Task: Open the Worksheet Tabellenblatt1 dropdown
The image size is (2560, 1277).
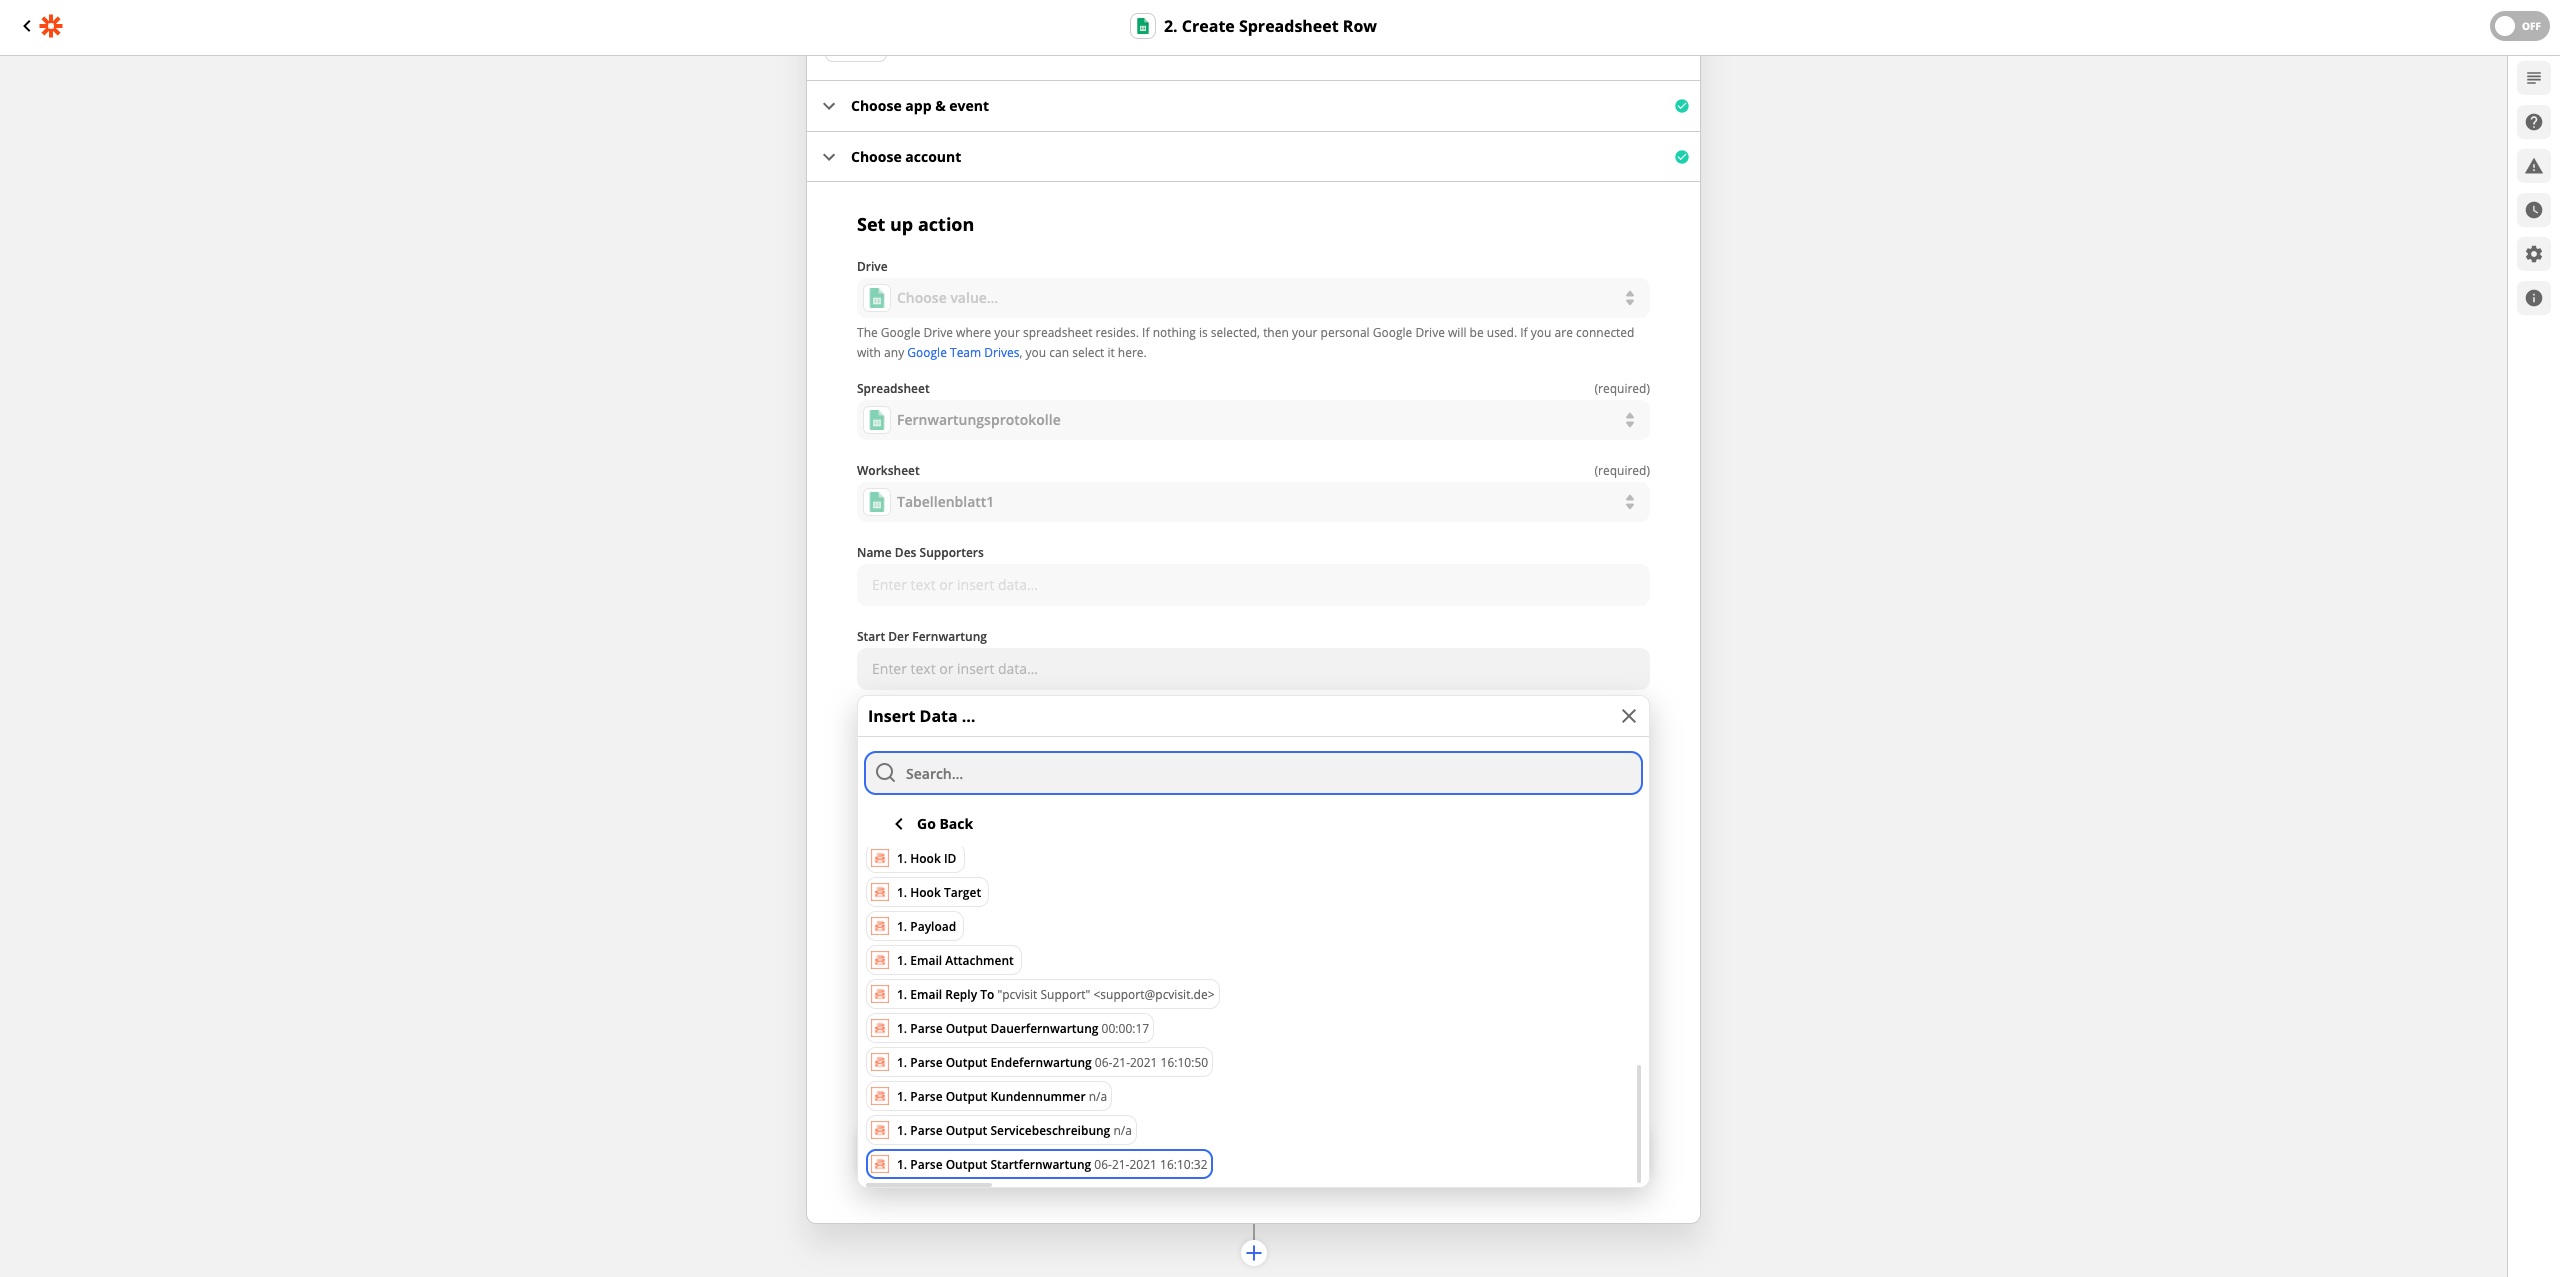Action: (1252, 502)
